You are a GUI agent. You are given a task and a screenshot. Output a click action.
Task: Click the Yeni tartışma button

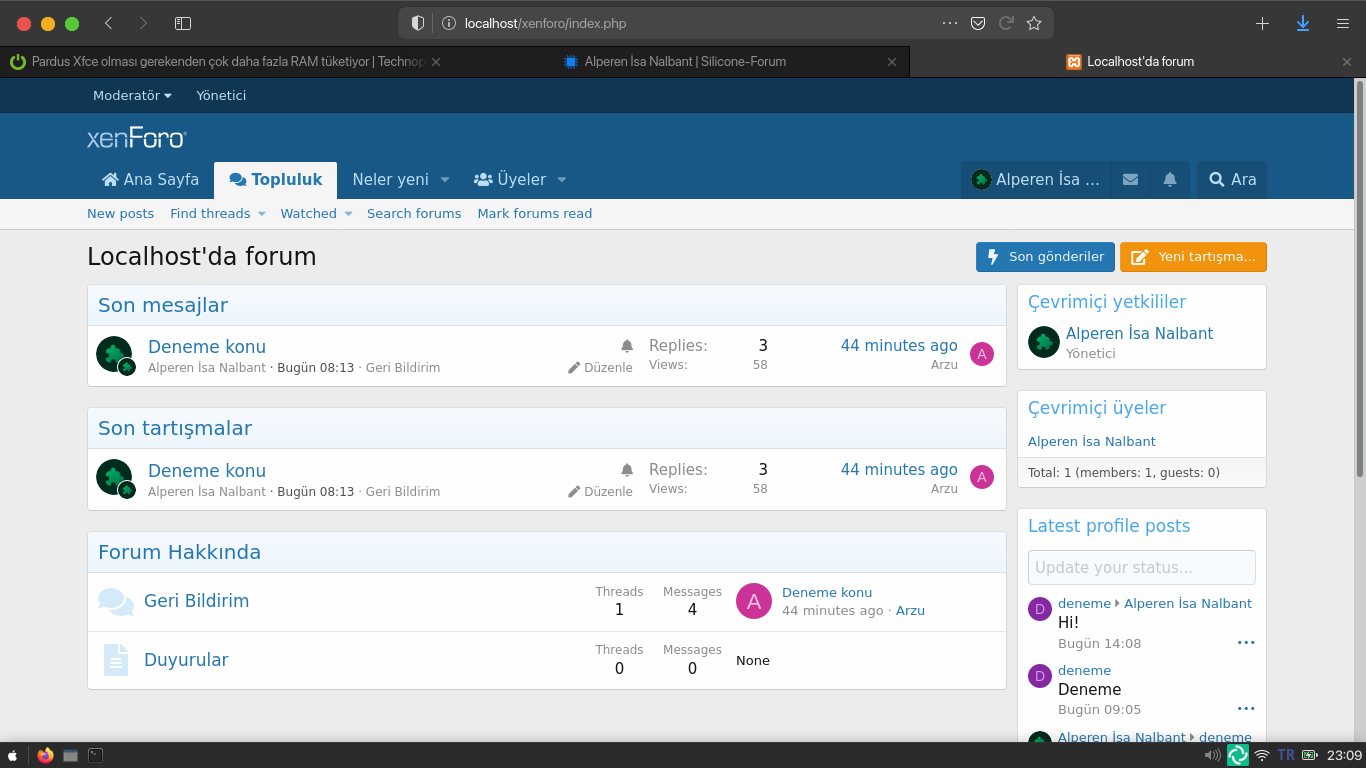(1193, 257)
